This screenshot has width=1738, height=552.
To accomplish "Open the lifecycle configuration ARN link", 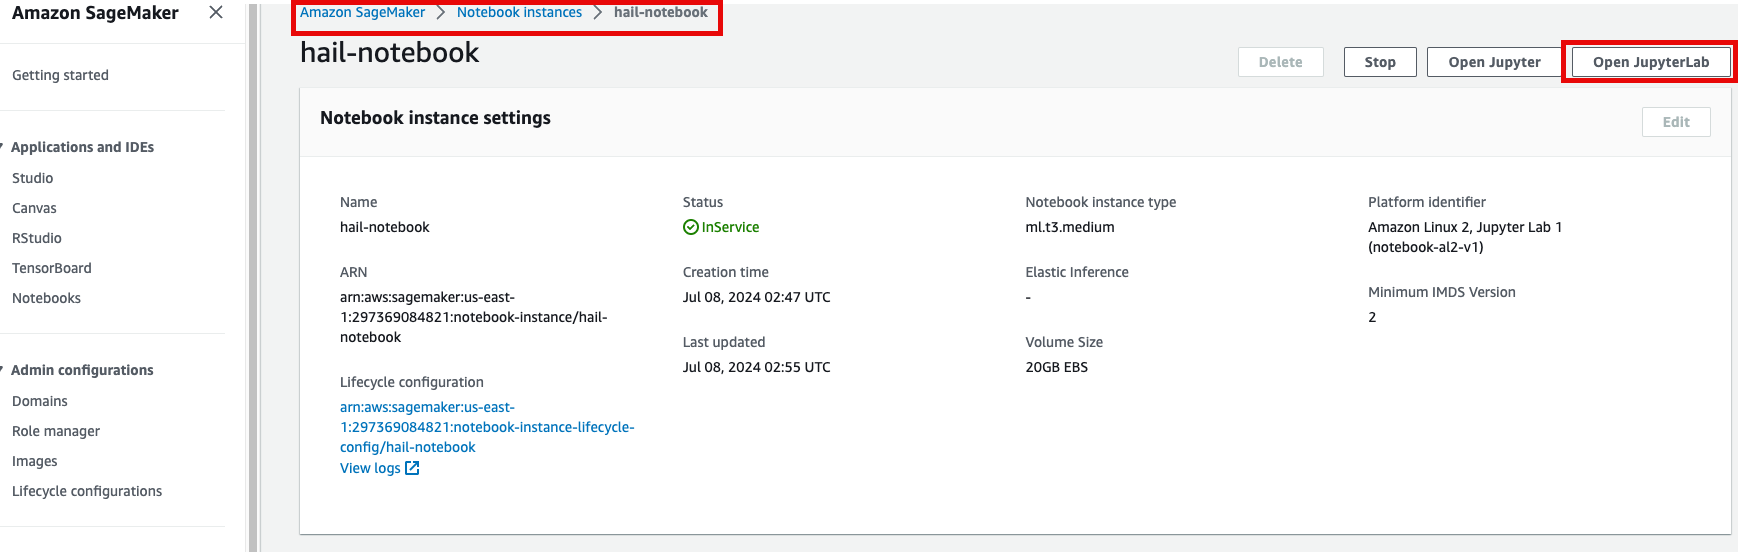I will (487, 427).
